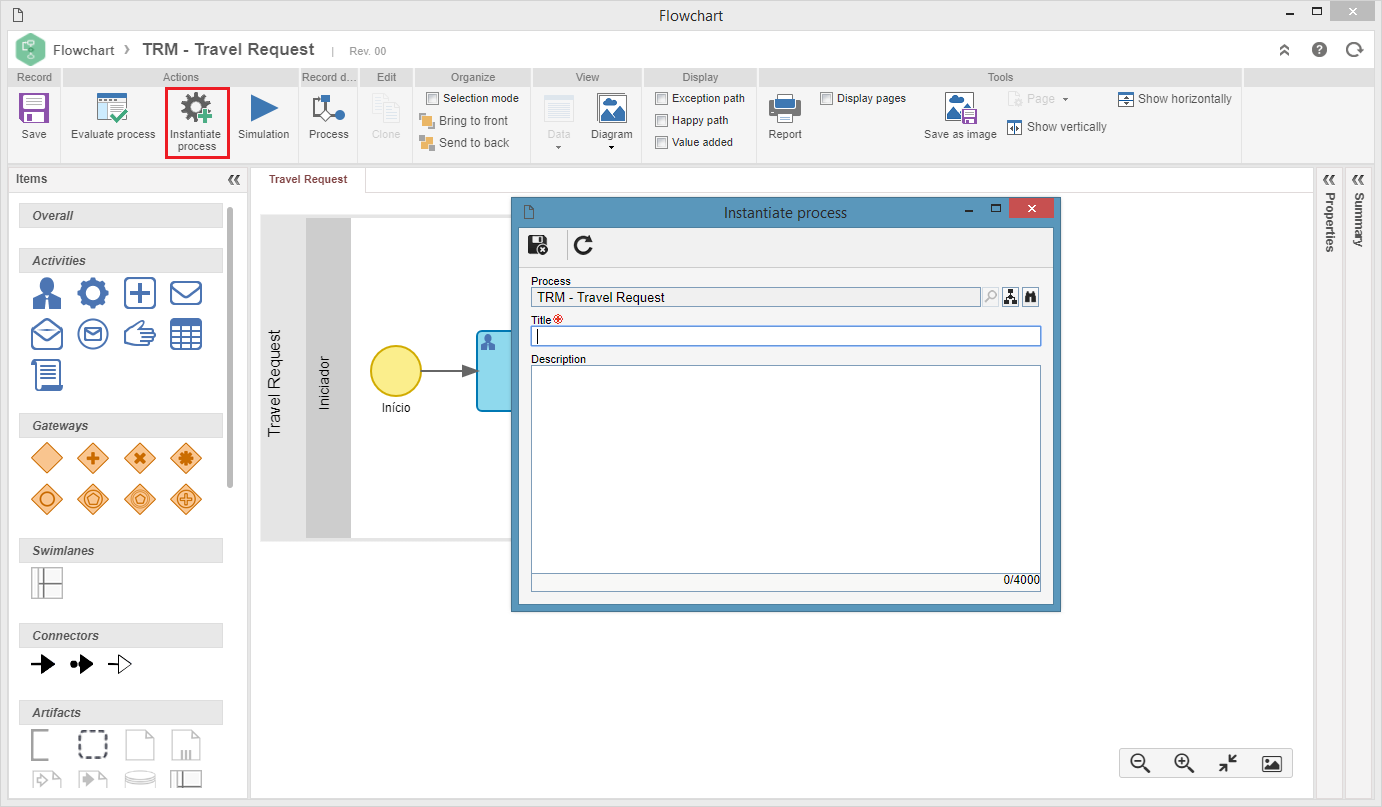Image resolution: width=1382 pixels, height=807 pixels.
Task: Open Evaluate process tool
Action: (113, 109)
